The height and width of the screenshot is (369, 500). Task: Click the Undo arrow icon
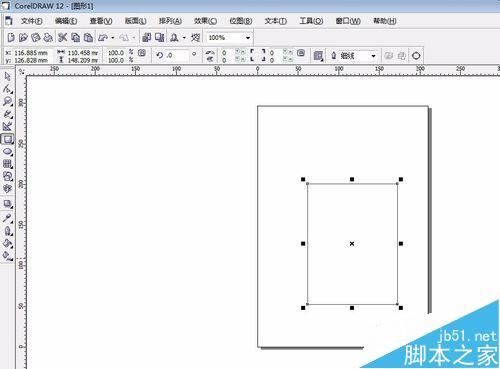103,37
